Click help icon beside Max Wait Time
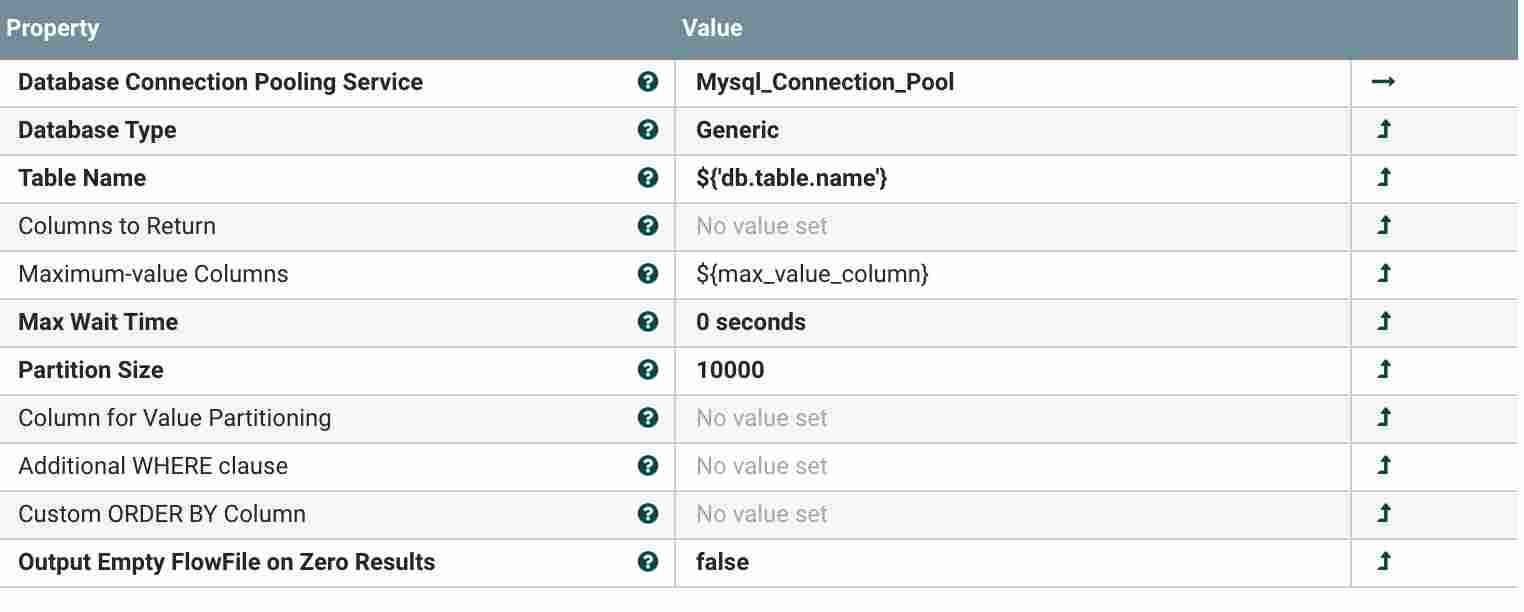1524x612 pixels. 647,322
